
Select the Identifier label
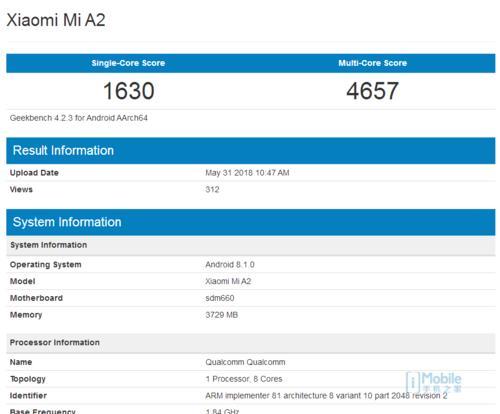(28, 396)
